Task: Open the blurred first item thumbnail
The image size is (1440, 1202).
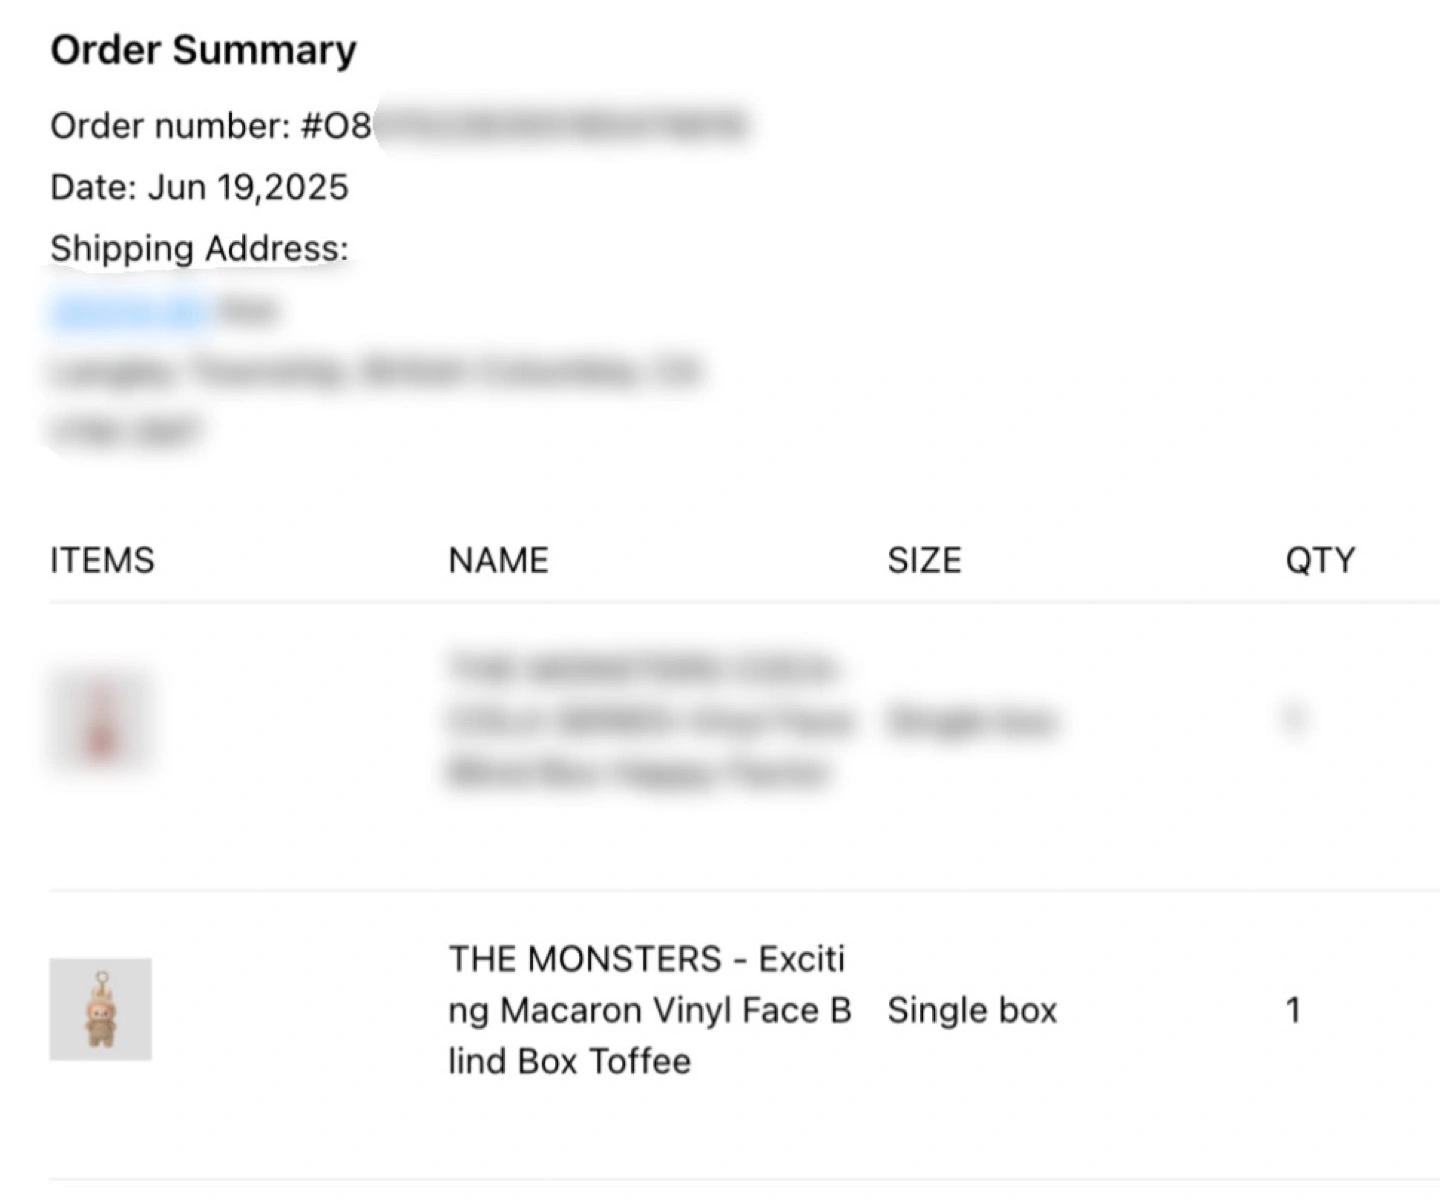Action: (101, 720)
